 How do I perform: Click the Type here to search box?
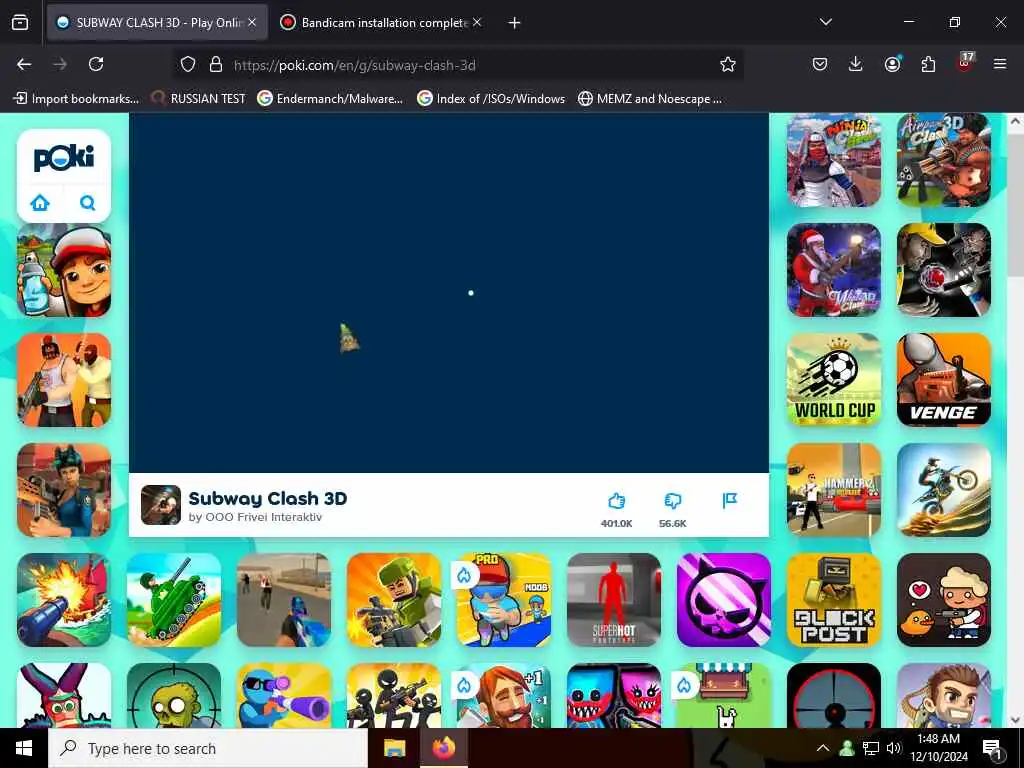208,748
